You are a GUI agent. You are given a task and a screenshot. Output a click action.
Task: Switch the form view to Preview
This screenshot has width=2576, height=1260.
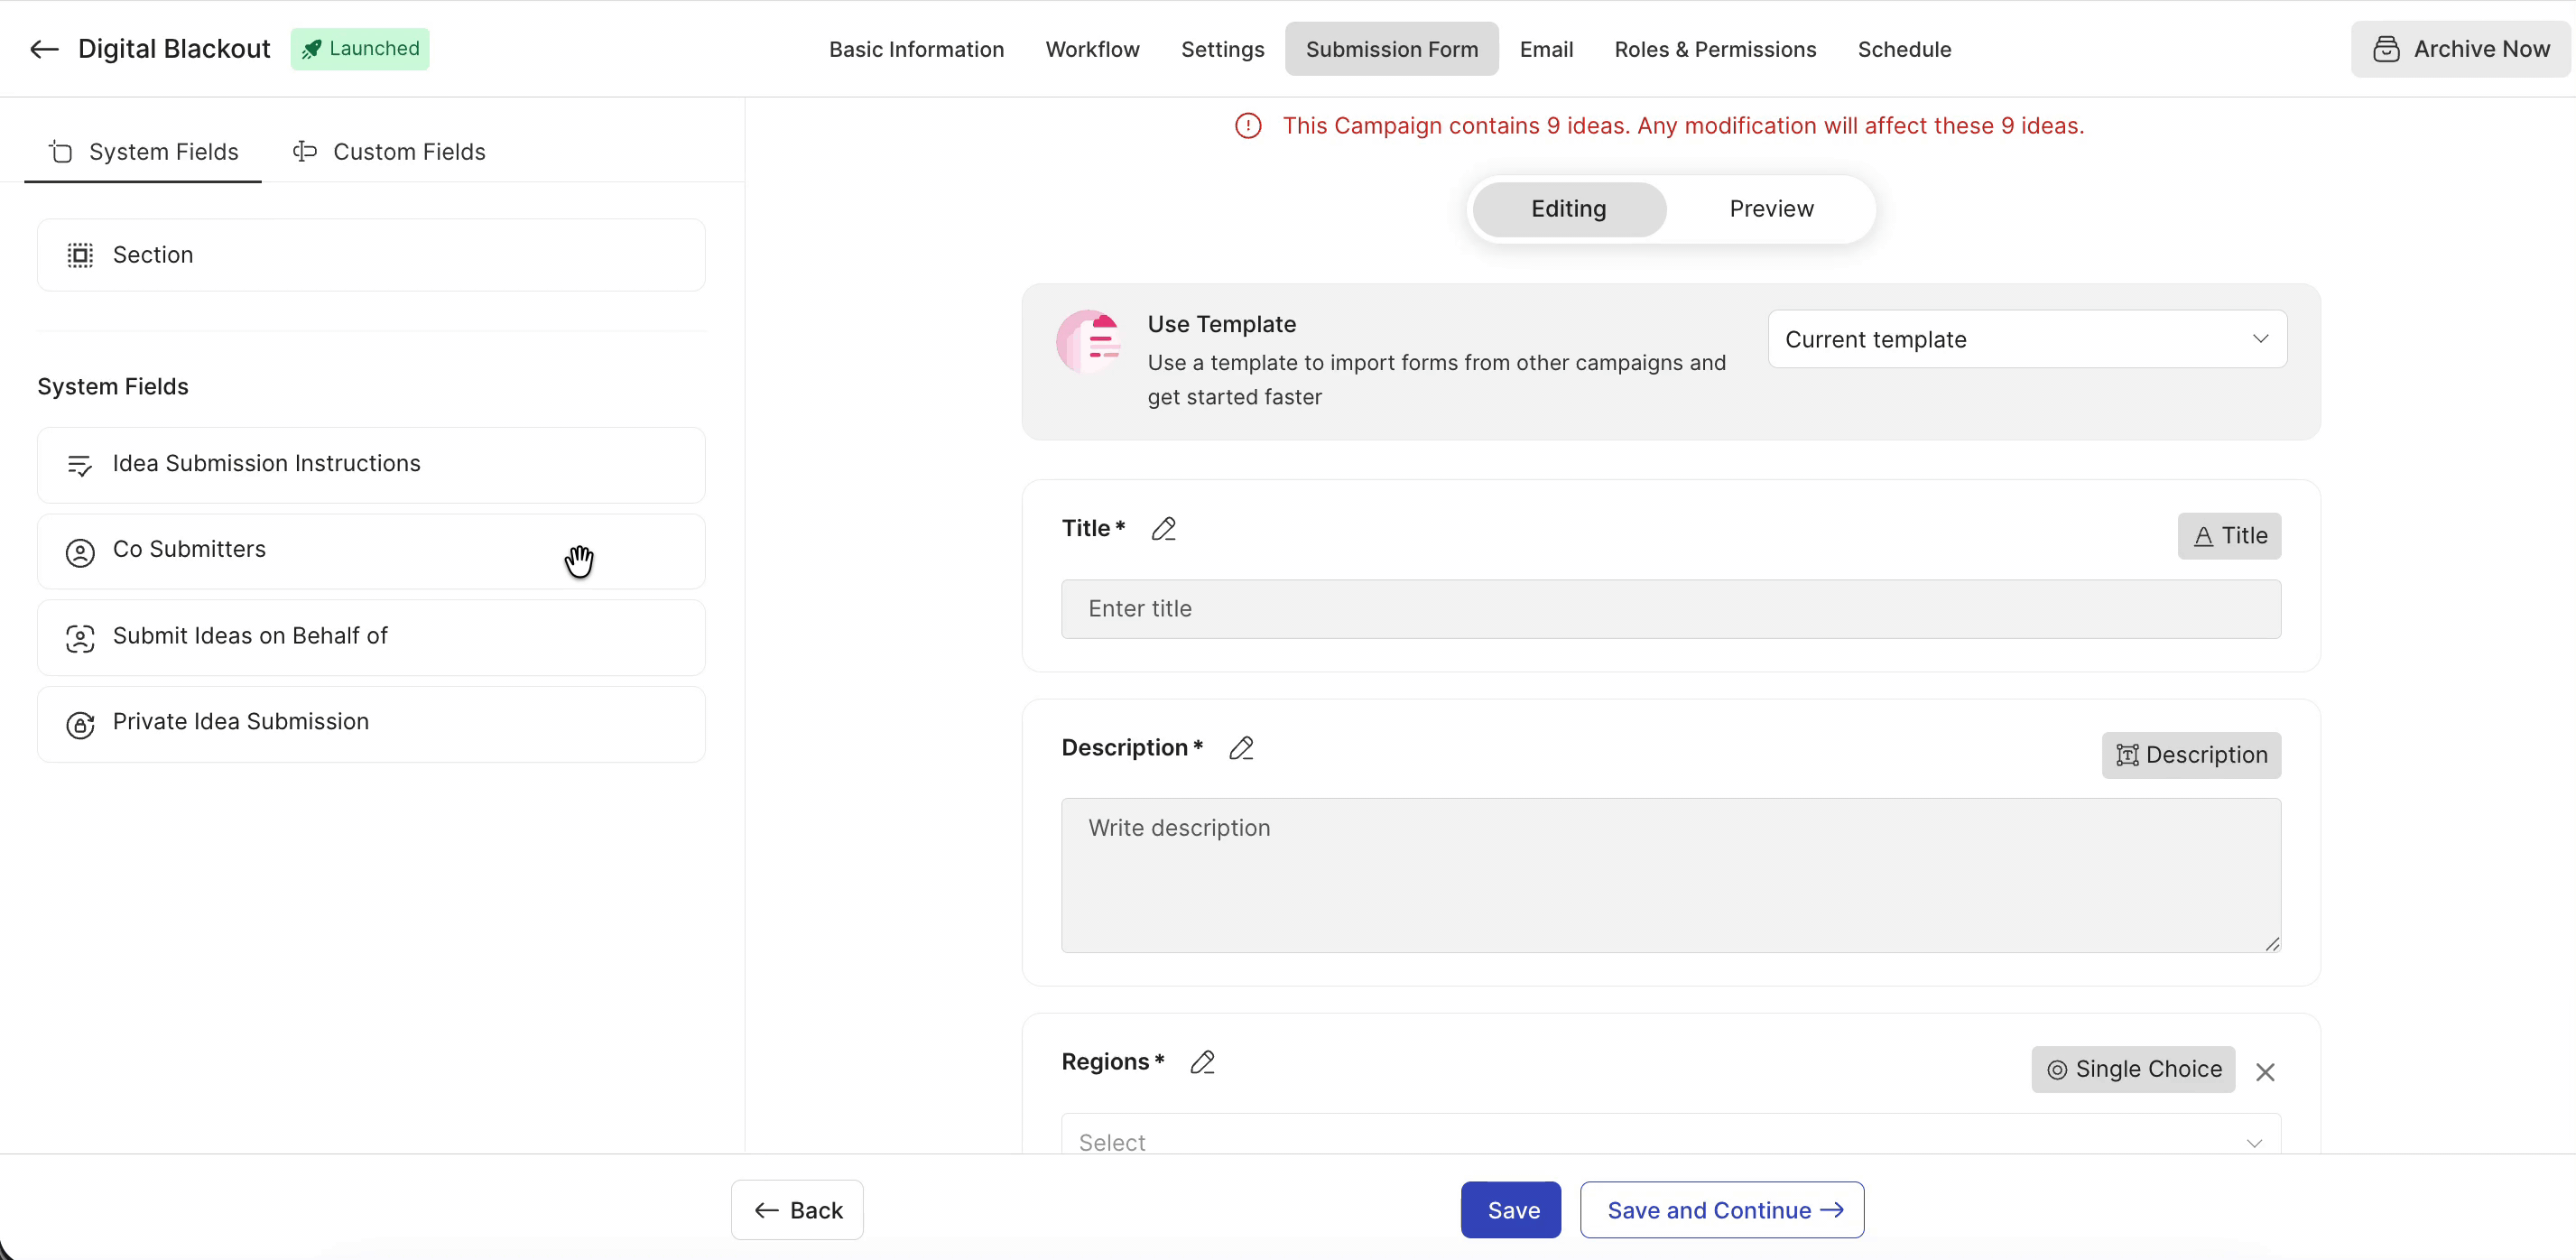pyautogui.click(x=1771, y=209)
